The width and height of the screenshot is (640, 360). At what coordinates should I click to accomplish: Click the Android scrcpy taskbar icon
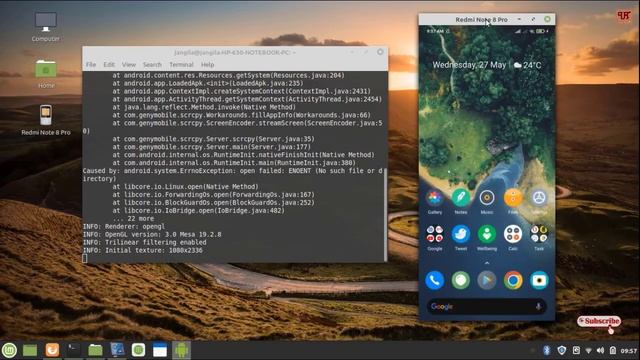point(181,350)
